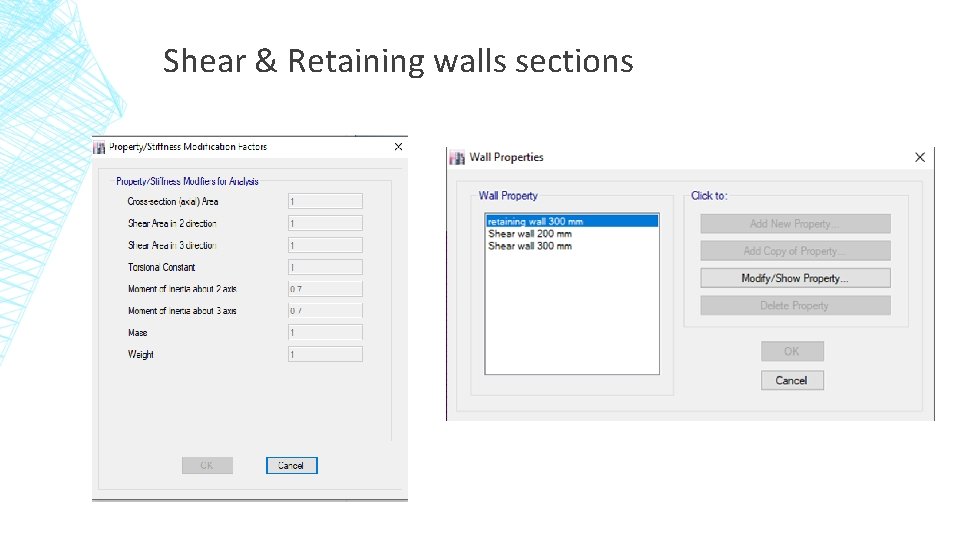The height and width of the screenshot is (540, 960).
Task: Select Shear wall 200 mm property
Action: coord(530,234)
